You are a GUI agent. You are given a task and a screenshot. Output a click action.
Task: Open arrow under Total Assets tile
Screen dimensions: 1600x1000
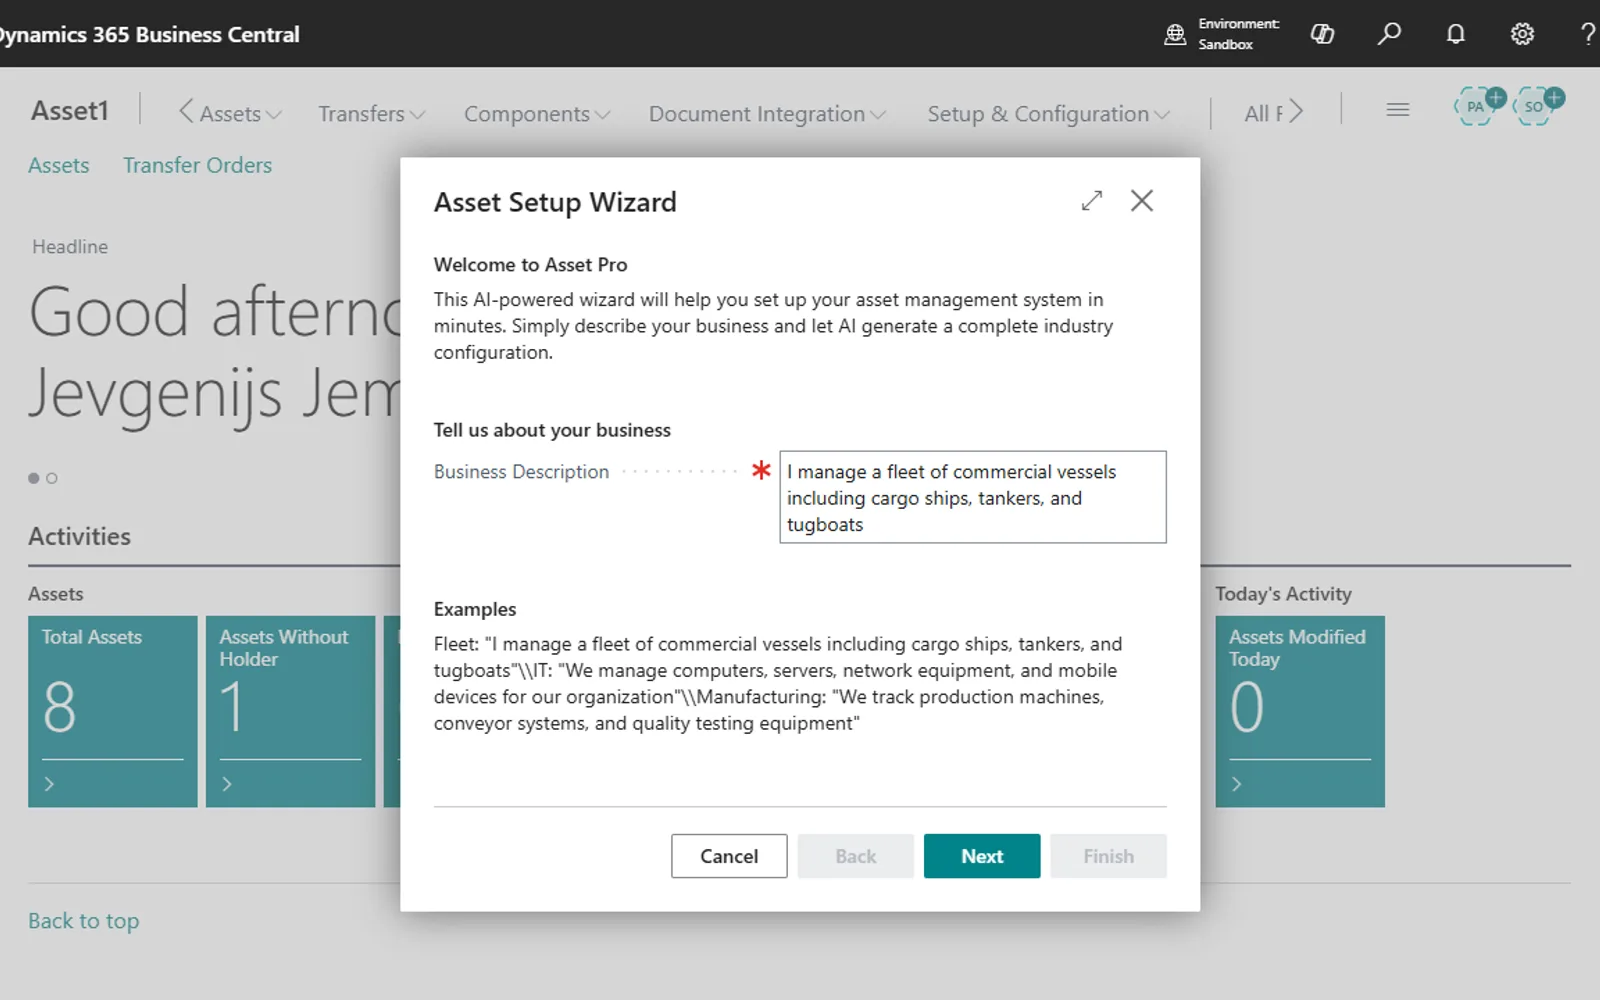pyautogui.click(x=49, y=784)
